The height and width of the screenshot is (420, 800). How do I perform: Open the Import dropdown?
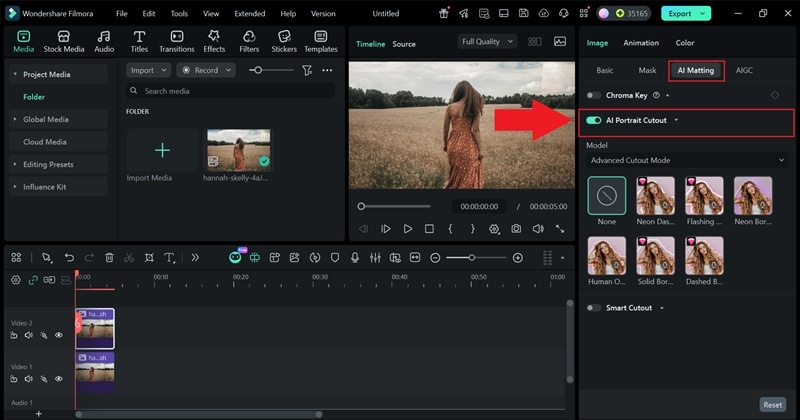(148, 70)
